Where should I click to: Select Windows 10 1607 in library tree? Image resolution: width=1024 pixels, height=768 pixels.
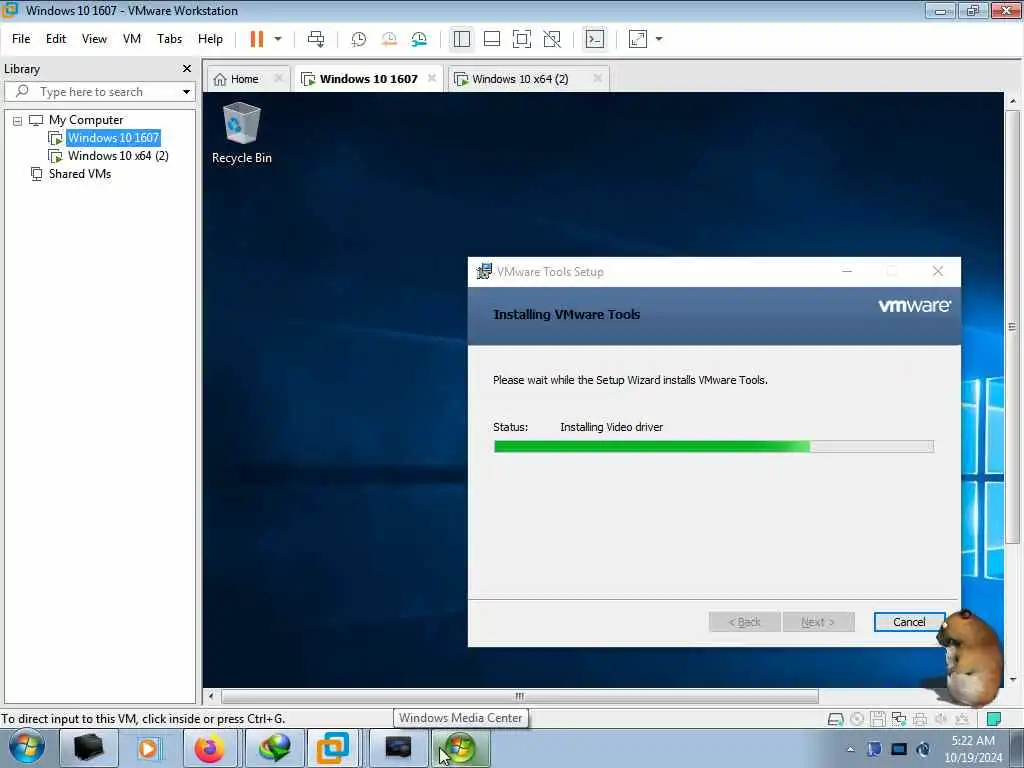tap(114, 138)
